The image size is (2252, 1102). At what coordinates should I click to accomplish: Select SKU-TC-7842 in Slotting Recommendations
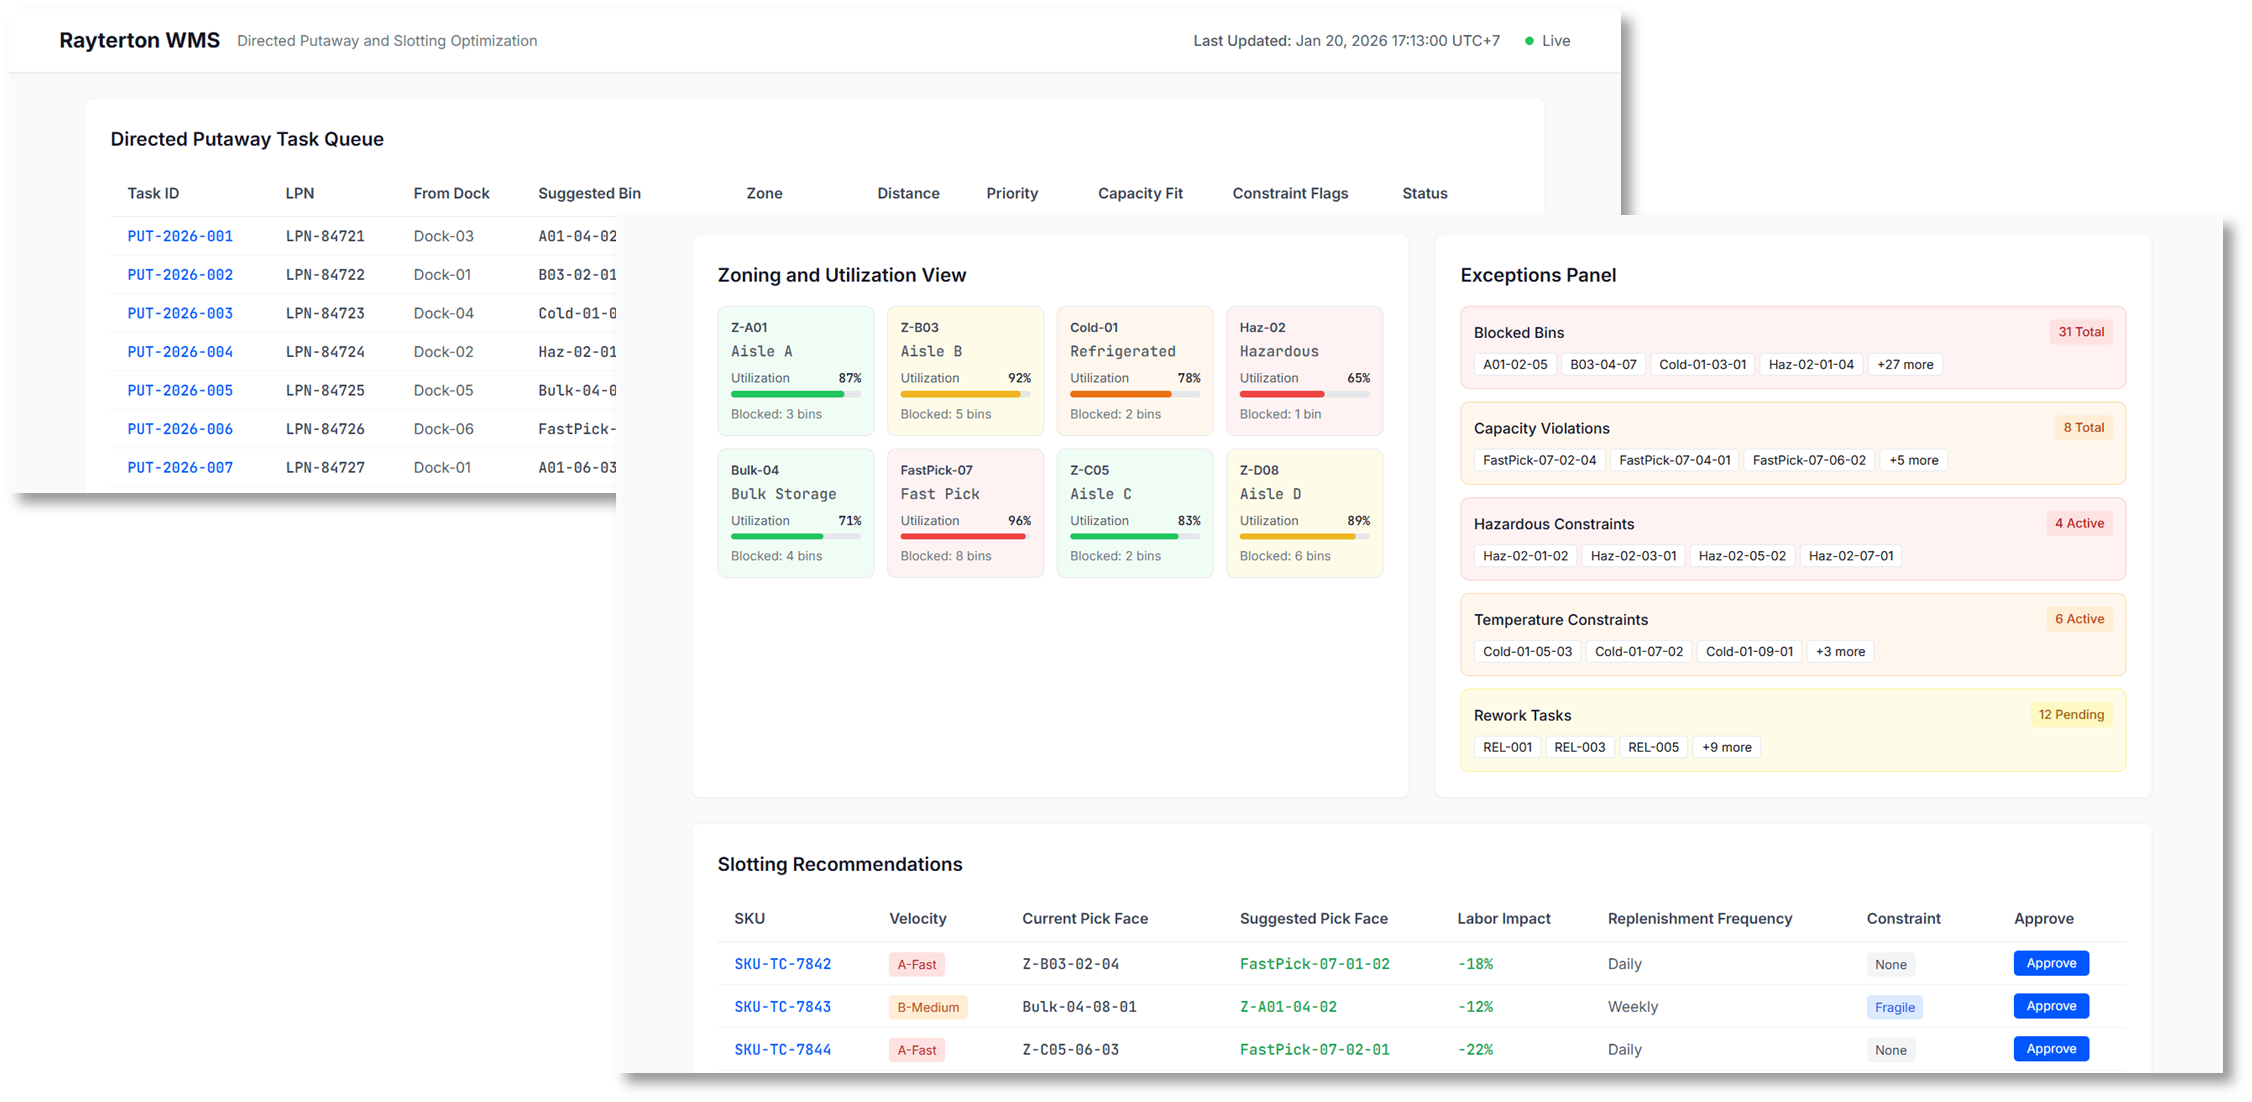pyautogui.click(x=783, y=964)
